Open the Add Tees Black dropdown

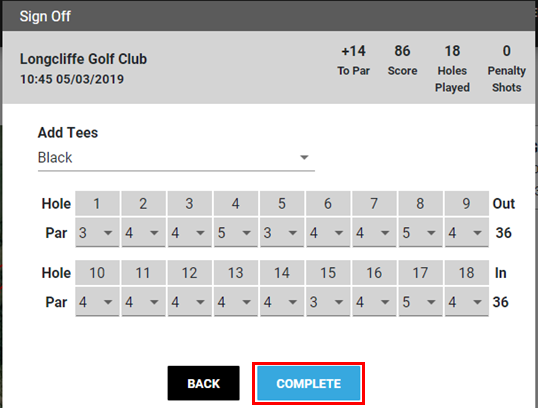pyautogui.click(x=176, y=158)
